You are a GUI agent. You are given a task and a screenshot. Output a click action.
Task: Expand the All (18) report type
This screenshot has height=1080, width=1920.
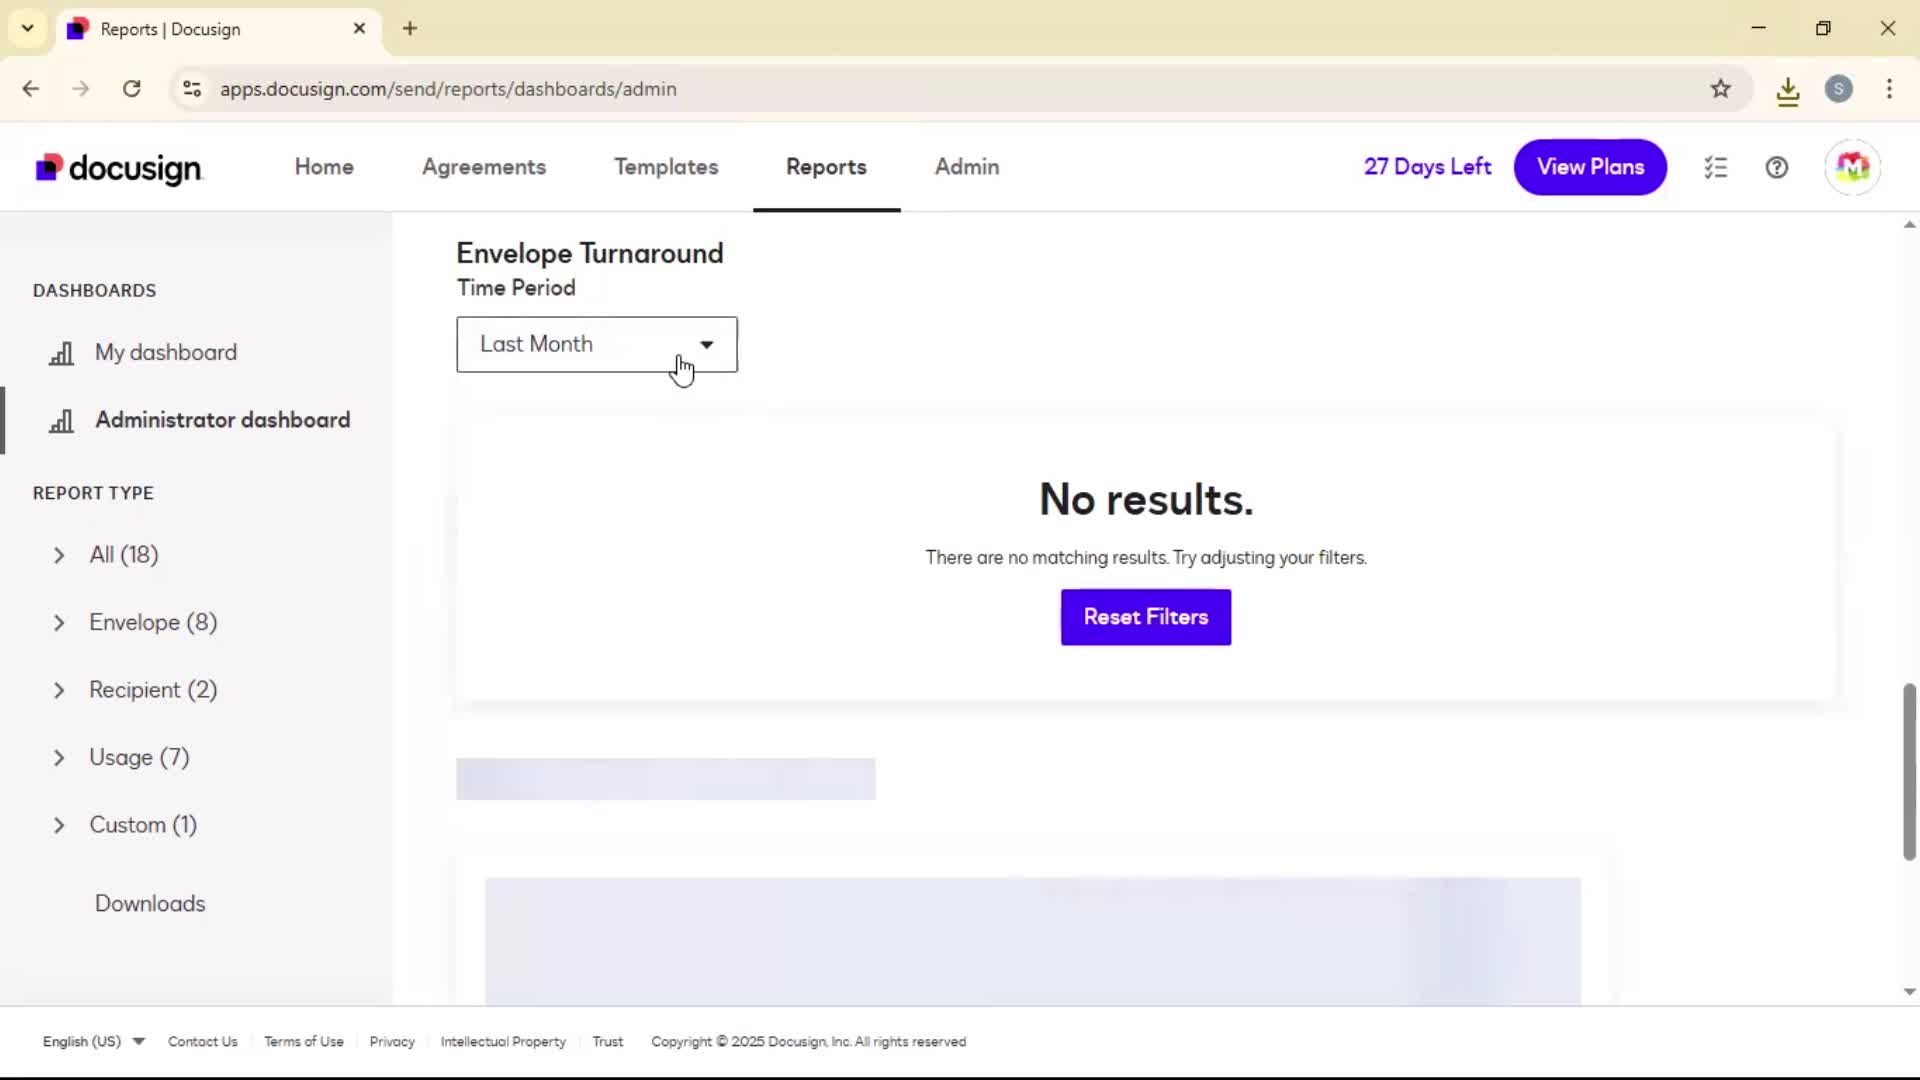(x=59, y=556)
